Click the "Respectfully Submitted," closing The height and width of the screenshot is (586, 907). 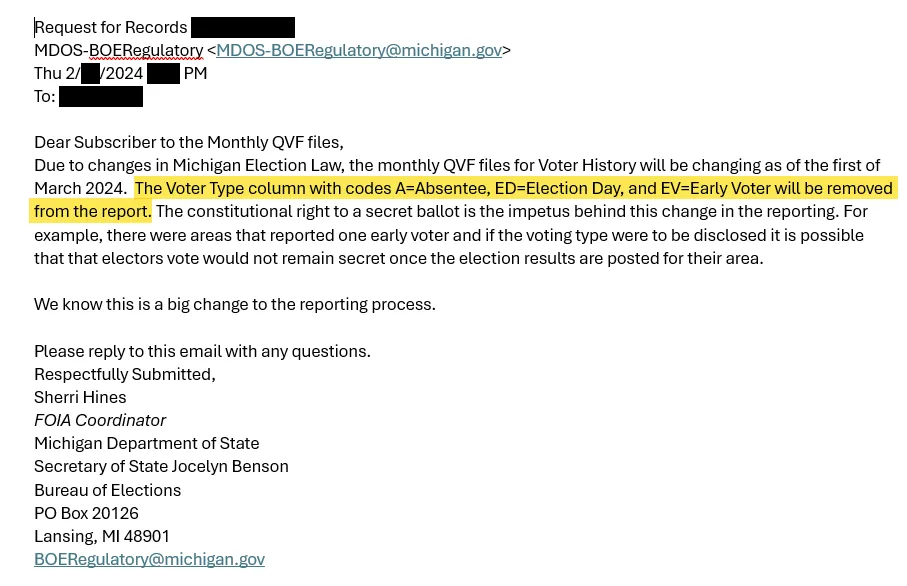tap(124, 374)
